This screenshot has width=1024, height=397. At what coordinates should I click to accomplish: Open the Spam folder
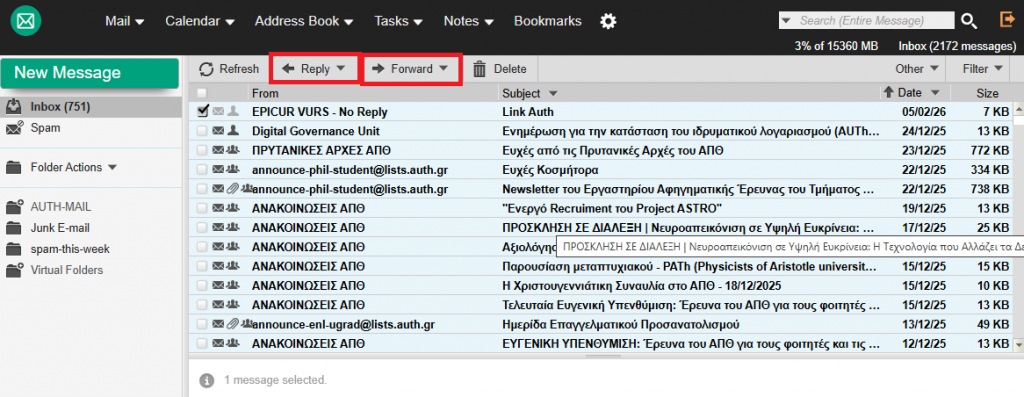coord(45,129)
